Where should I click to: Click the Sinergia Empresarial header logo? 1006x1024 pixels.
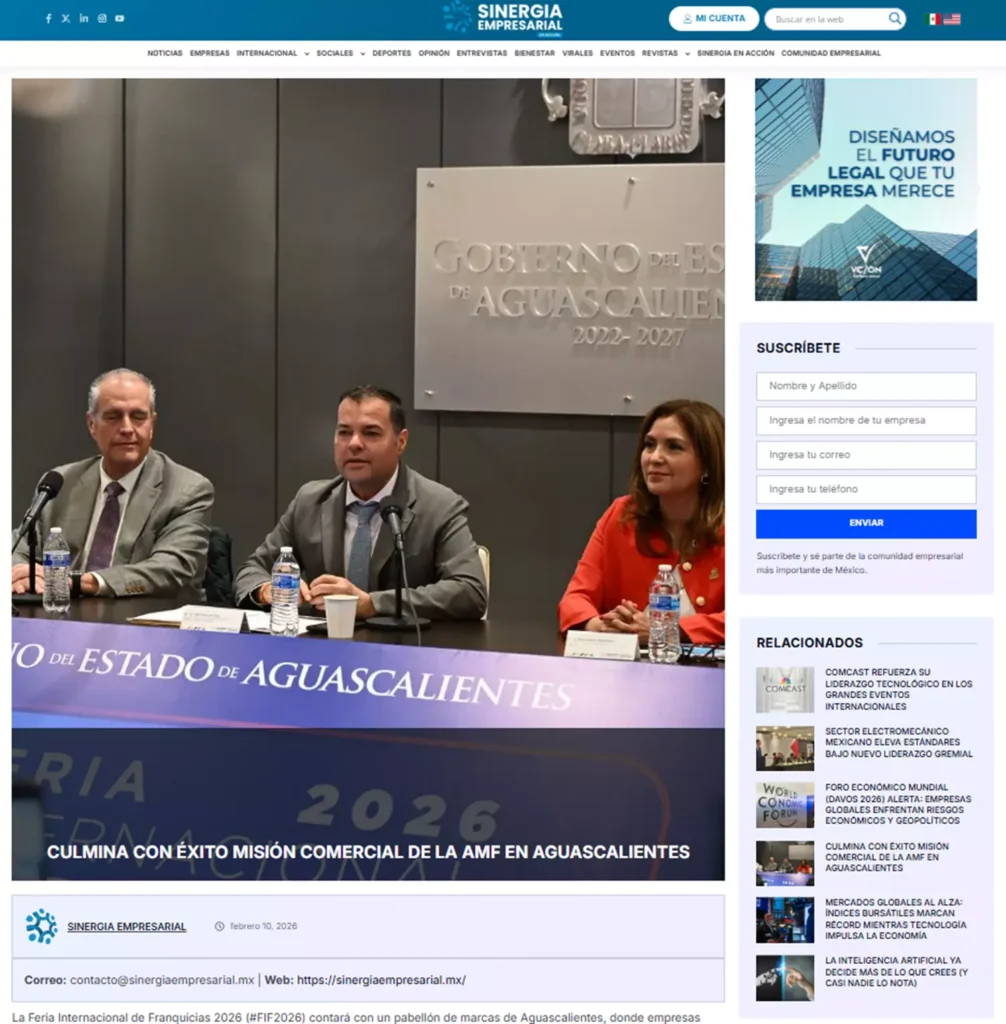click(x=503, y=18)
